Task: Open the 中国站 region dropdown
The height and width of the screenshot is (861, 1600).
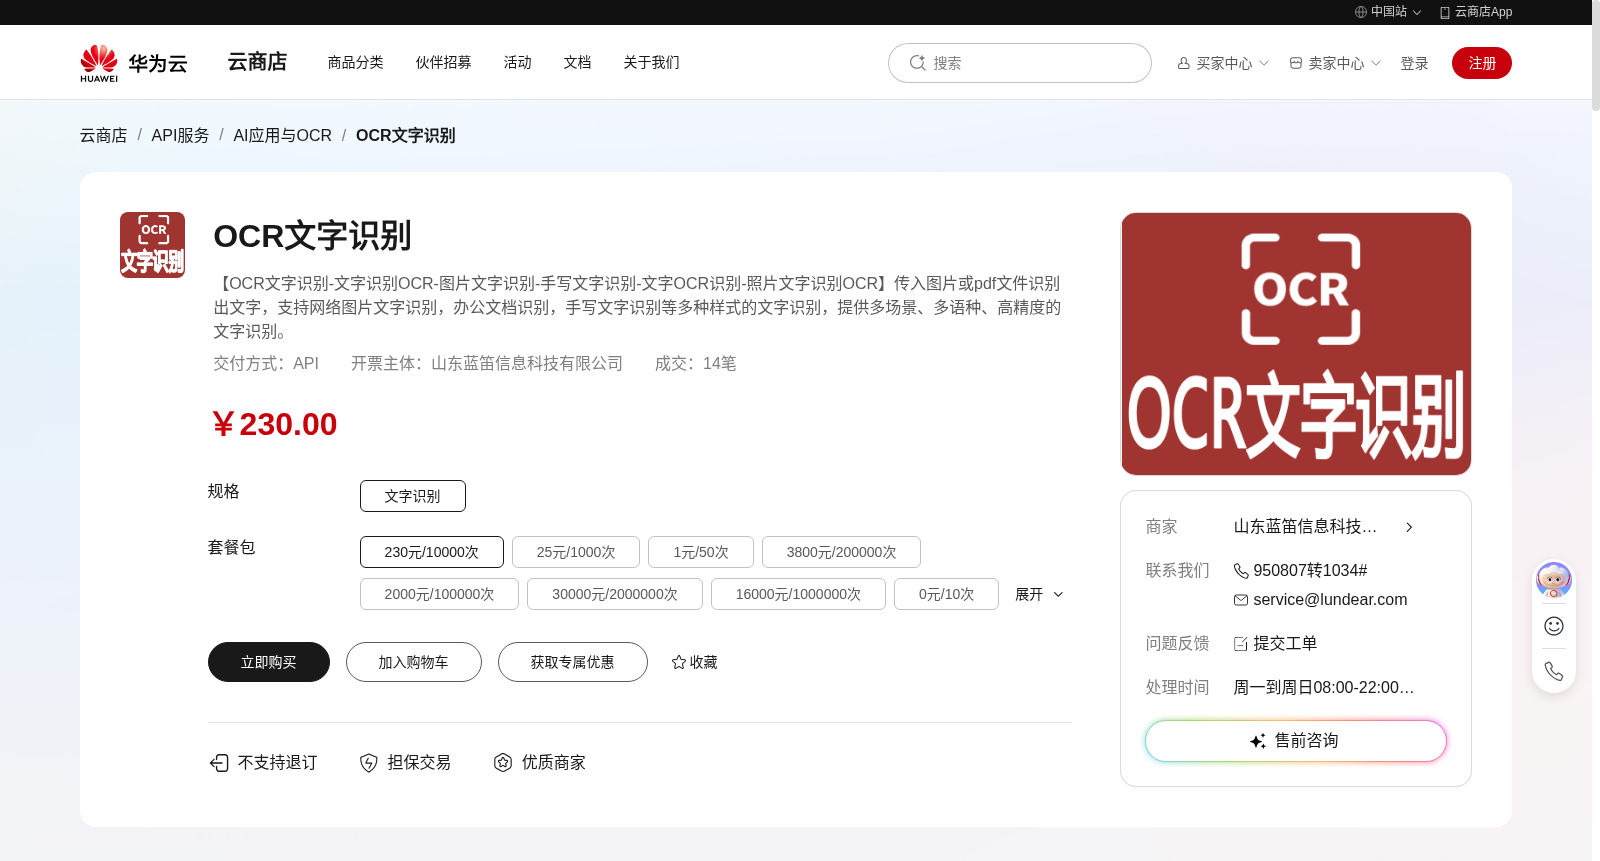Action: (x=1388, y=12)
